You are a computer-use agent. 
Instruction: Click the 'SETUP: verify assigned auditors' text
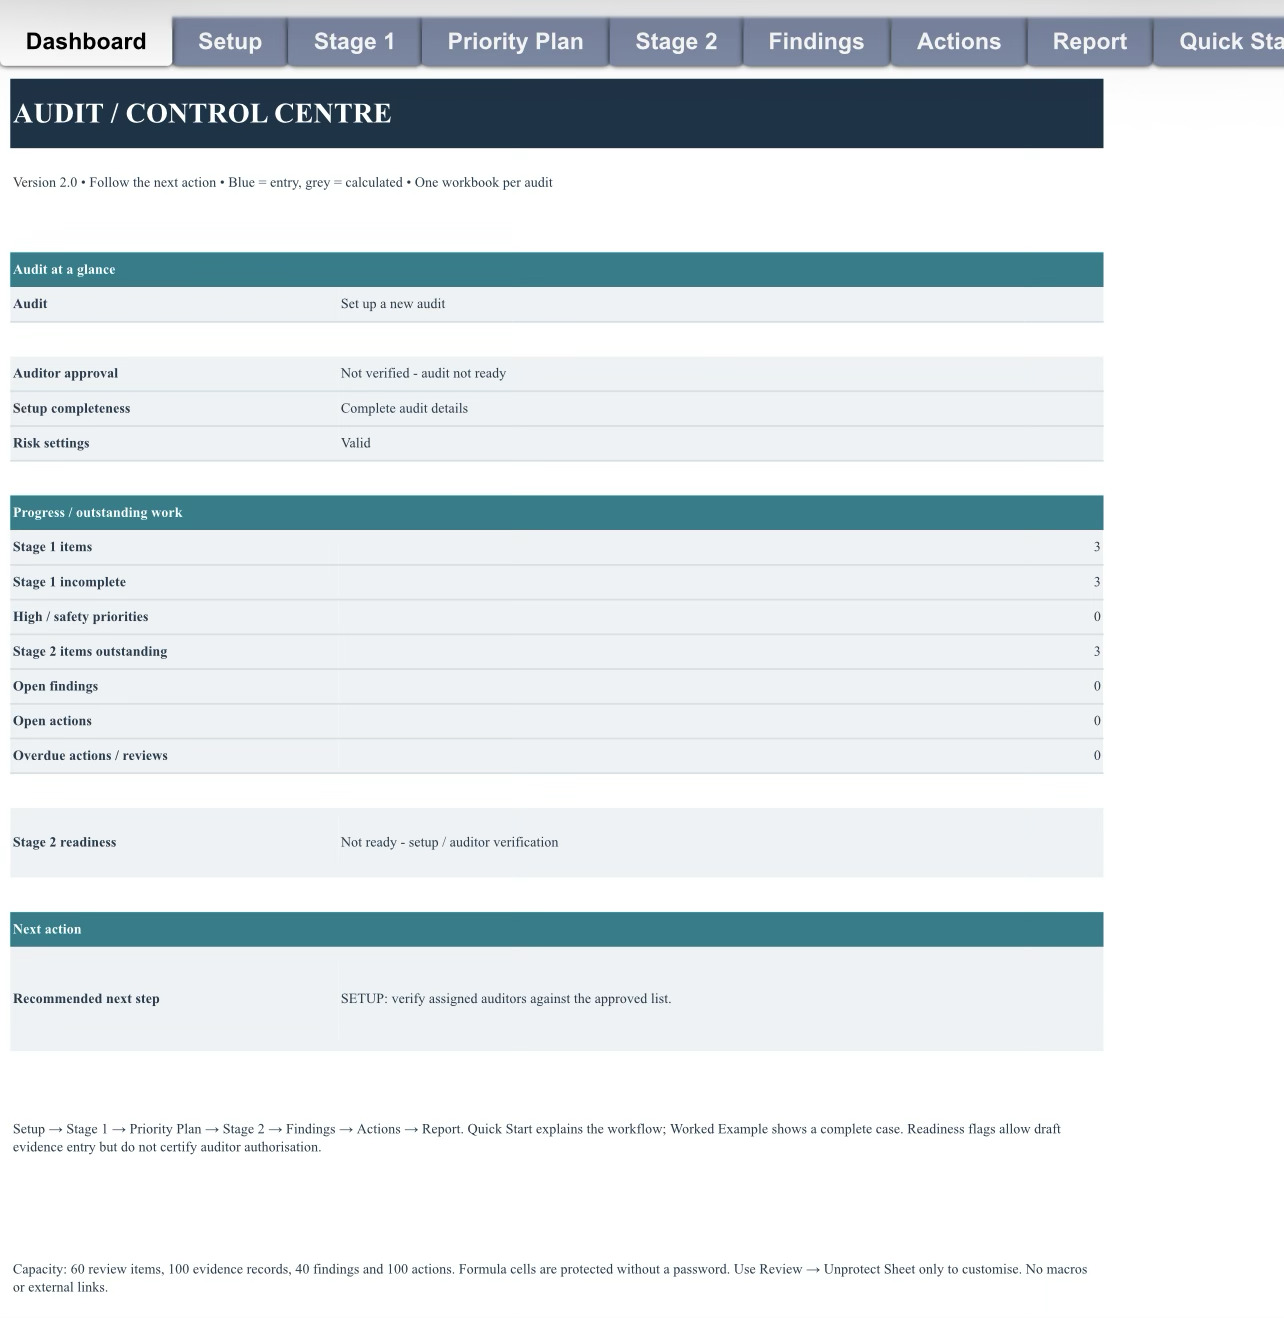pos(506,999)
